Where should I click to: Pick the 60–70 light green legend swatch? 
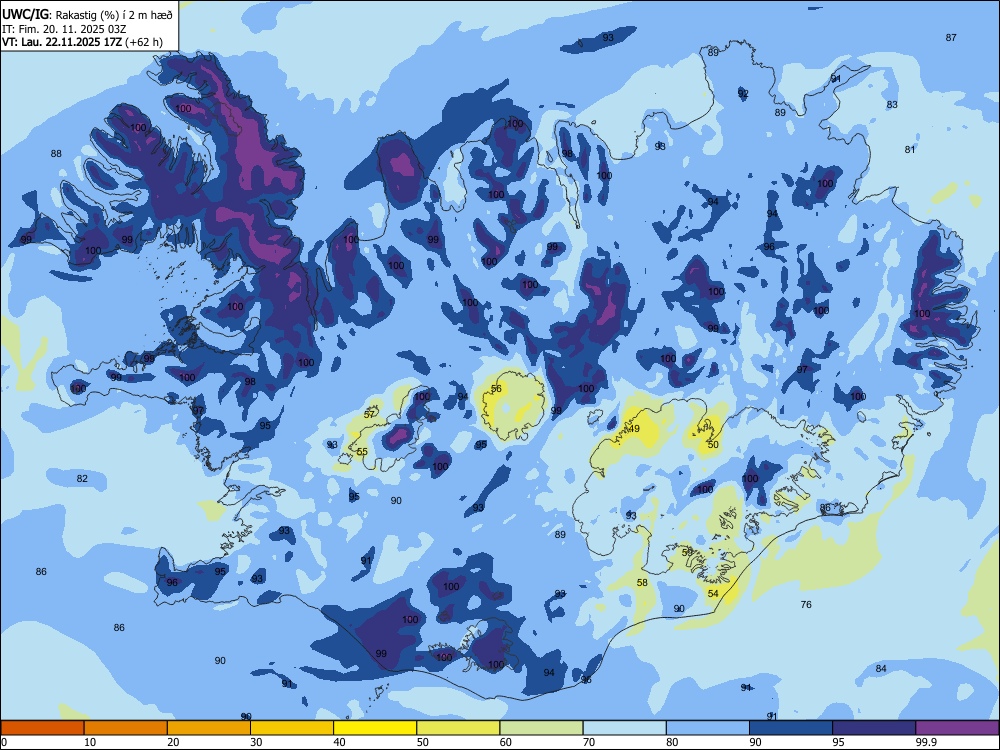[541, 728]
